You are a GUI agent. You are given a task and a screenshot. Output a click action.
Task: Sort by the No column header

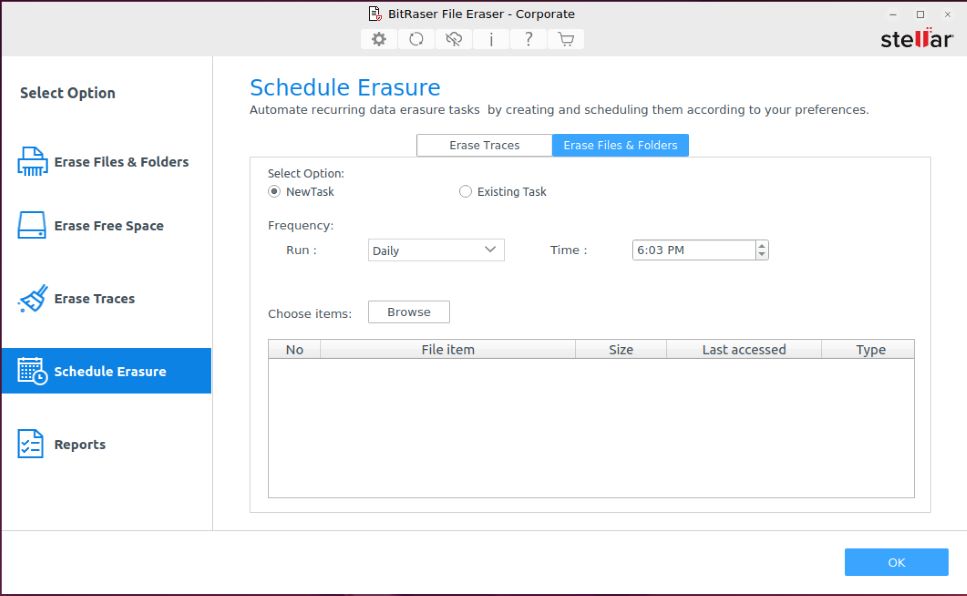point(295,349)
